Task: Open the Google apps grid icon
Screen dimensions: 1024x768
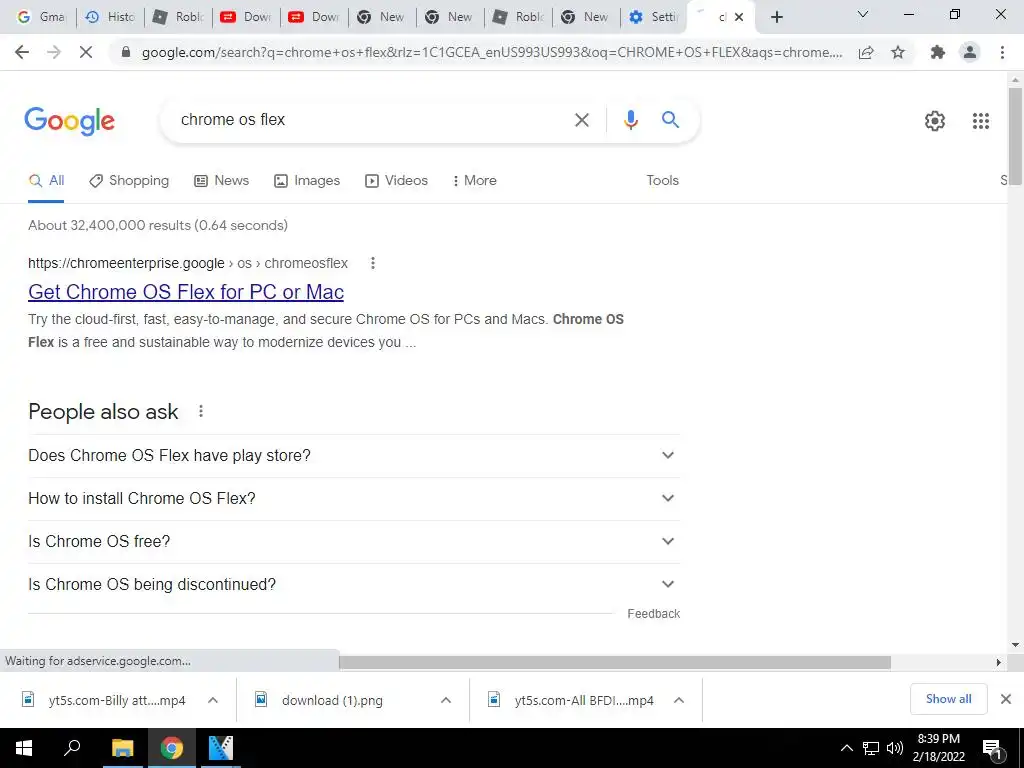Action: (x=980, y=121)
